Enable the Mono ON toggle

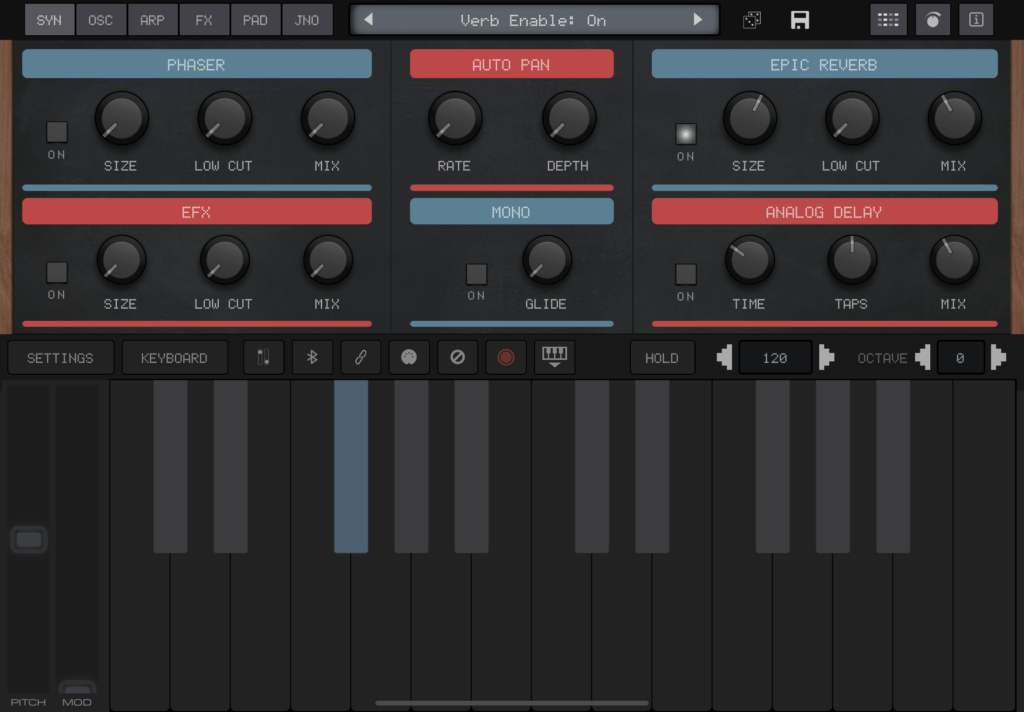click(x=476, y=274)
